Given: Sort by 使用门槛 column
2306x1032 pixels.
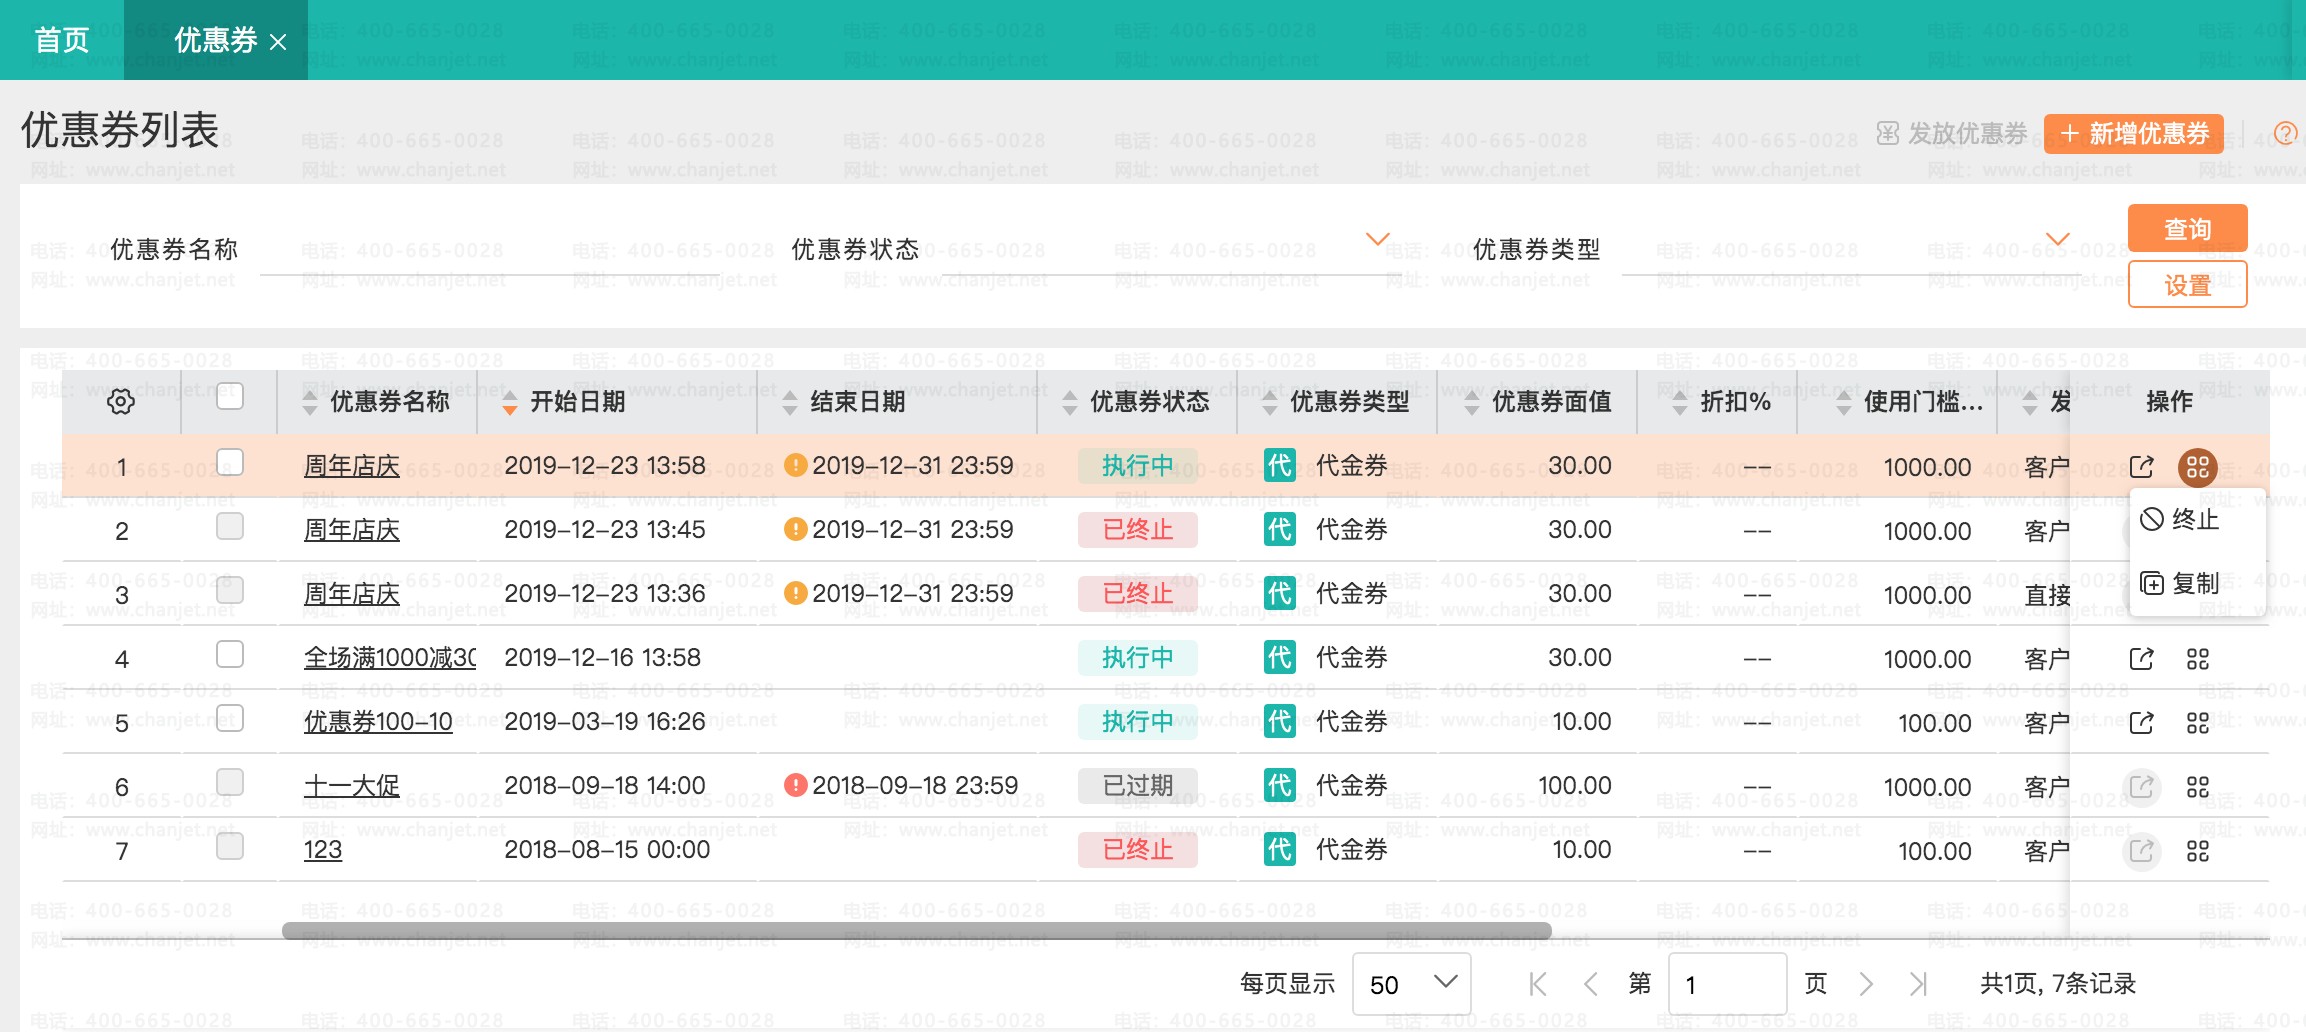Looking at the screenshot, I should [x=1843, y=402].
